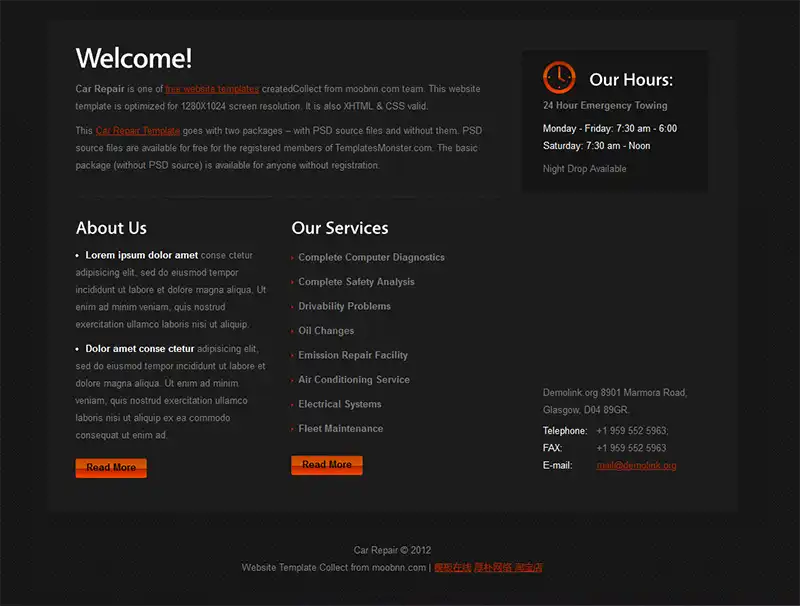Select Complete Computer Diagnostics service
This screenshot has width=800, height=606.
pos(371,258)
